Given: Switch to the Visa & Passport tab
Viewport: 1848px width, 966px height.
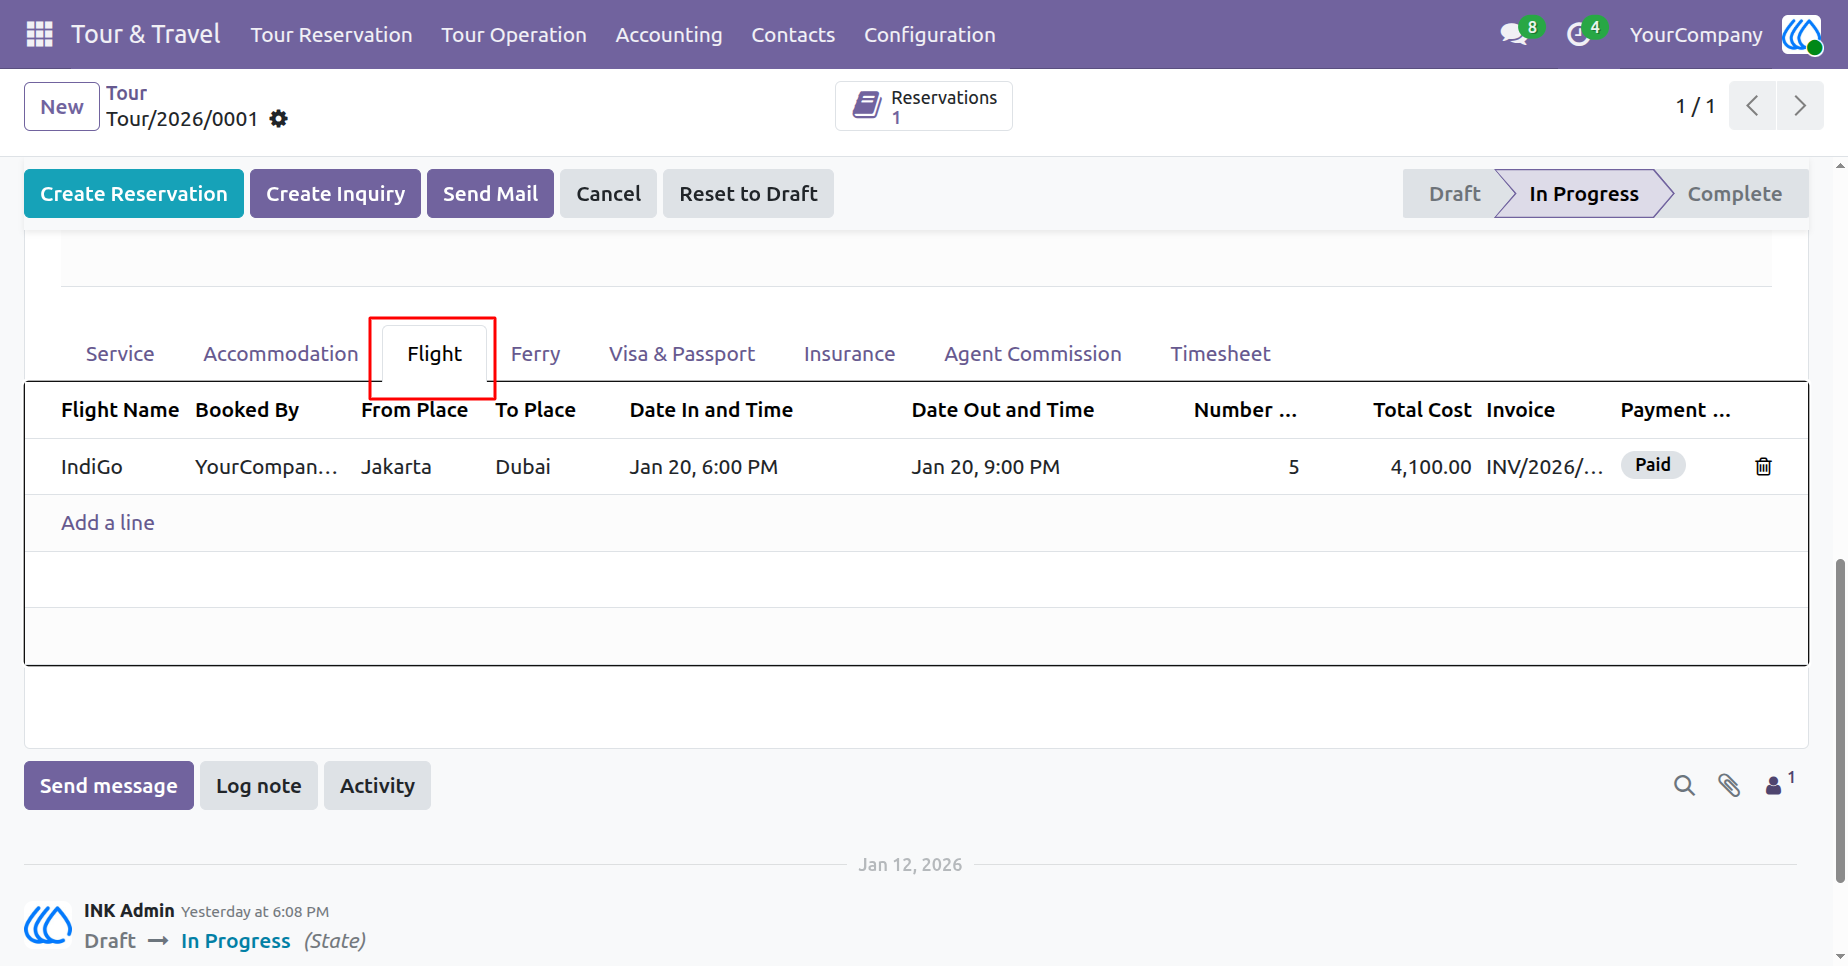Looking at the screenshot, I should 682,354.
